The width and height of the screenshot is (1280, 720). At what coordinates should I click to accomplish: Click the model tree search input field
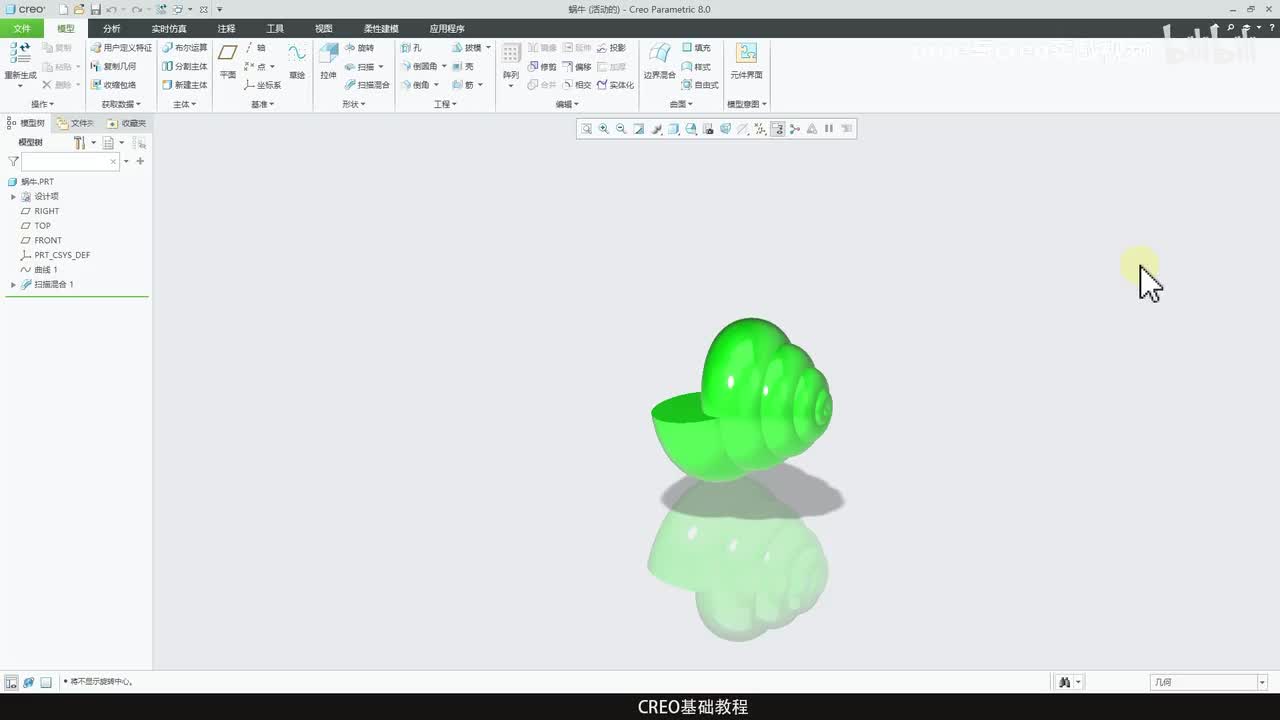[x=70, y=161]
